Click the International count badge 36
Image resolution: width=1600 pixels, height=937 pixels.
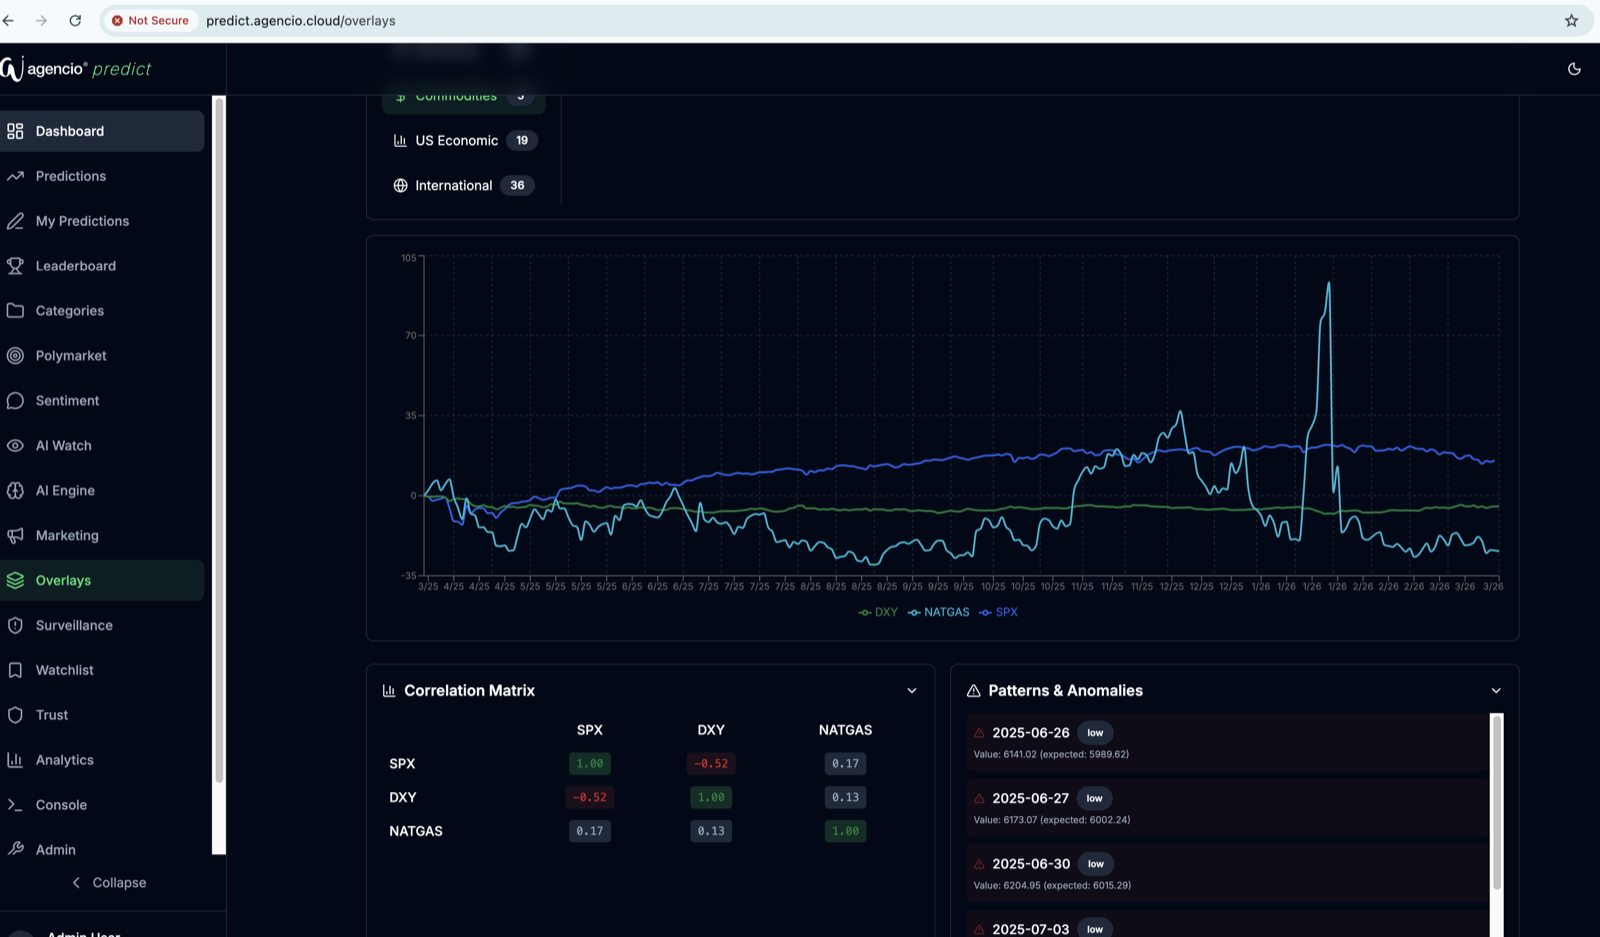click(x=517, y=186)
